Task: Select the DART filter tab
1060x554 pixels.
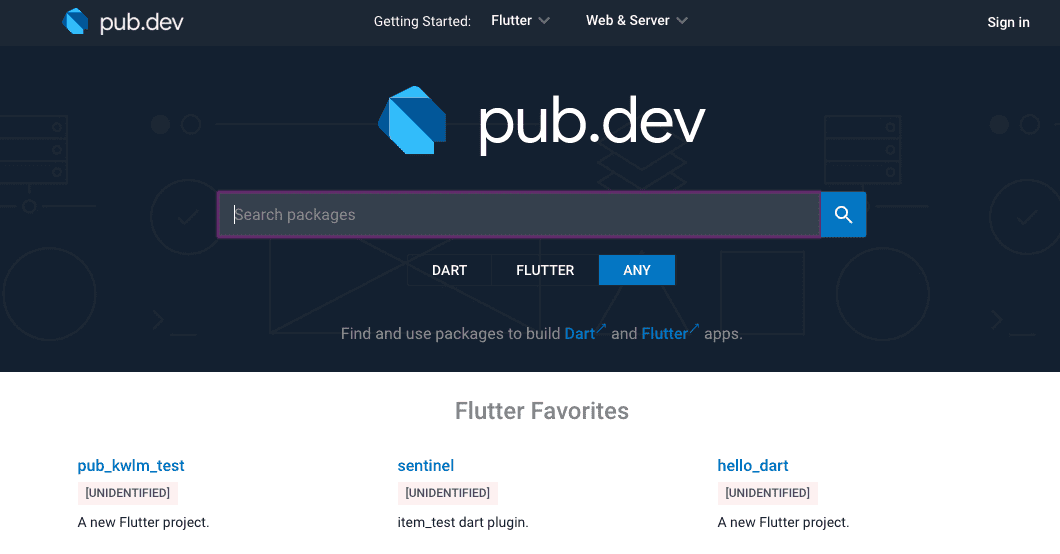Action: [450, 270]
